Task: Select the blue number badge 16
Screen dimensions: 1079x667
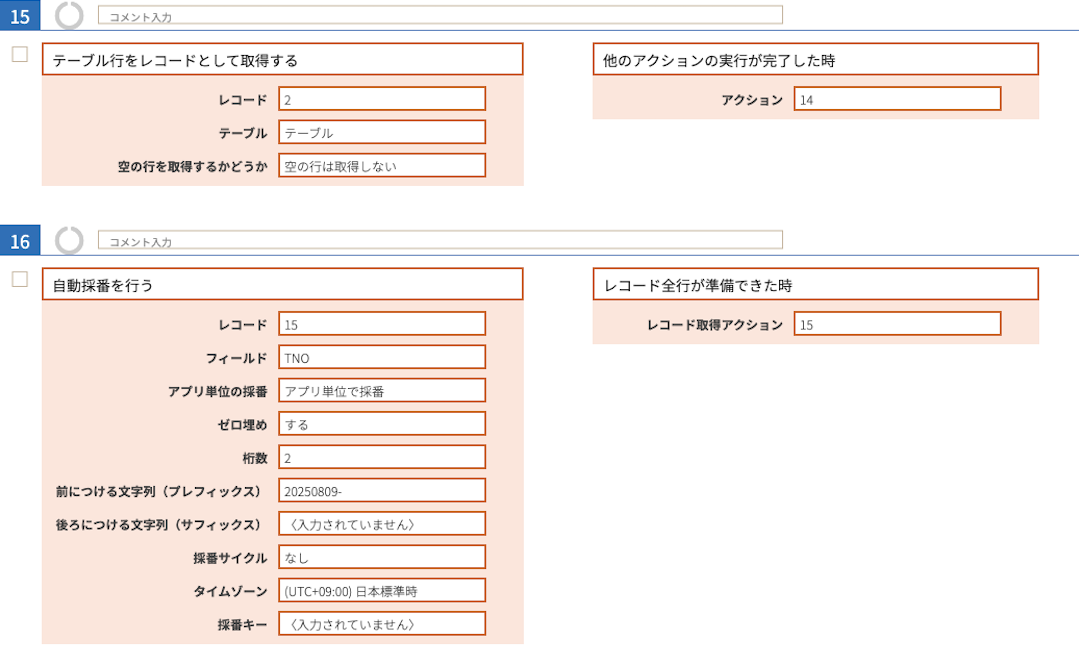Action: point(20,240)
